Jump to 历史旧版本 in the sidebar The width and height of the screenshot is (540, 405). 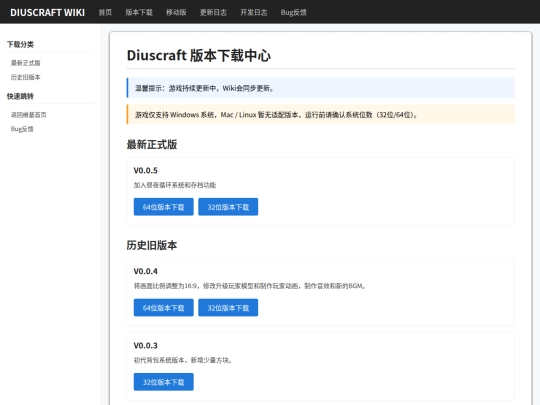26,77
